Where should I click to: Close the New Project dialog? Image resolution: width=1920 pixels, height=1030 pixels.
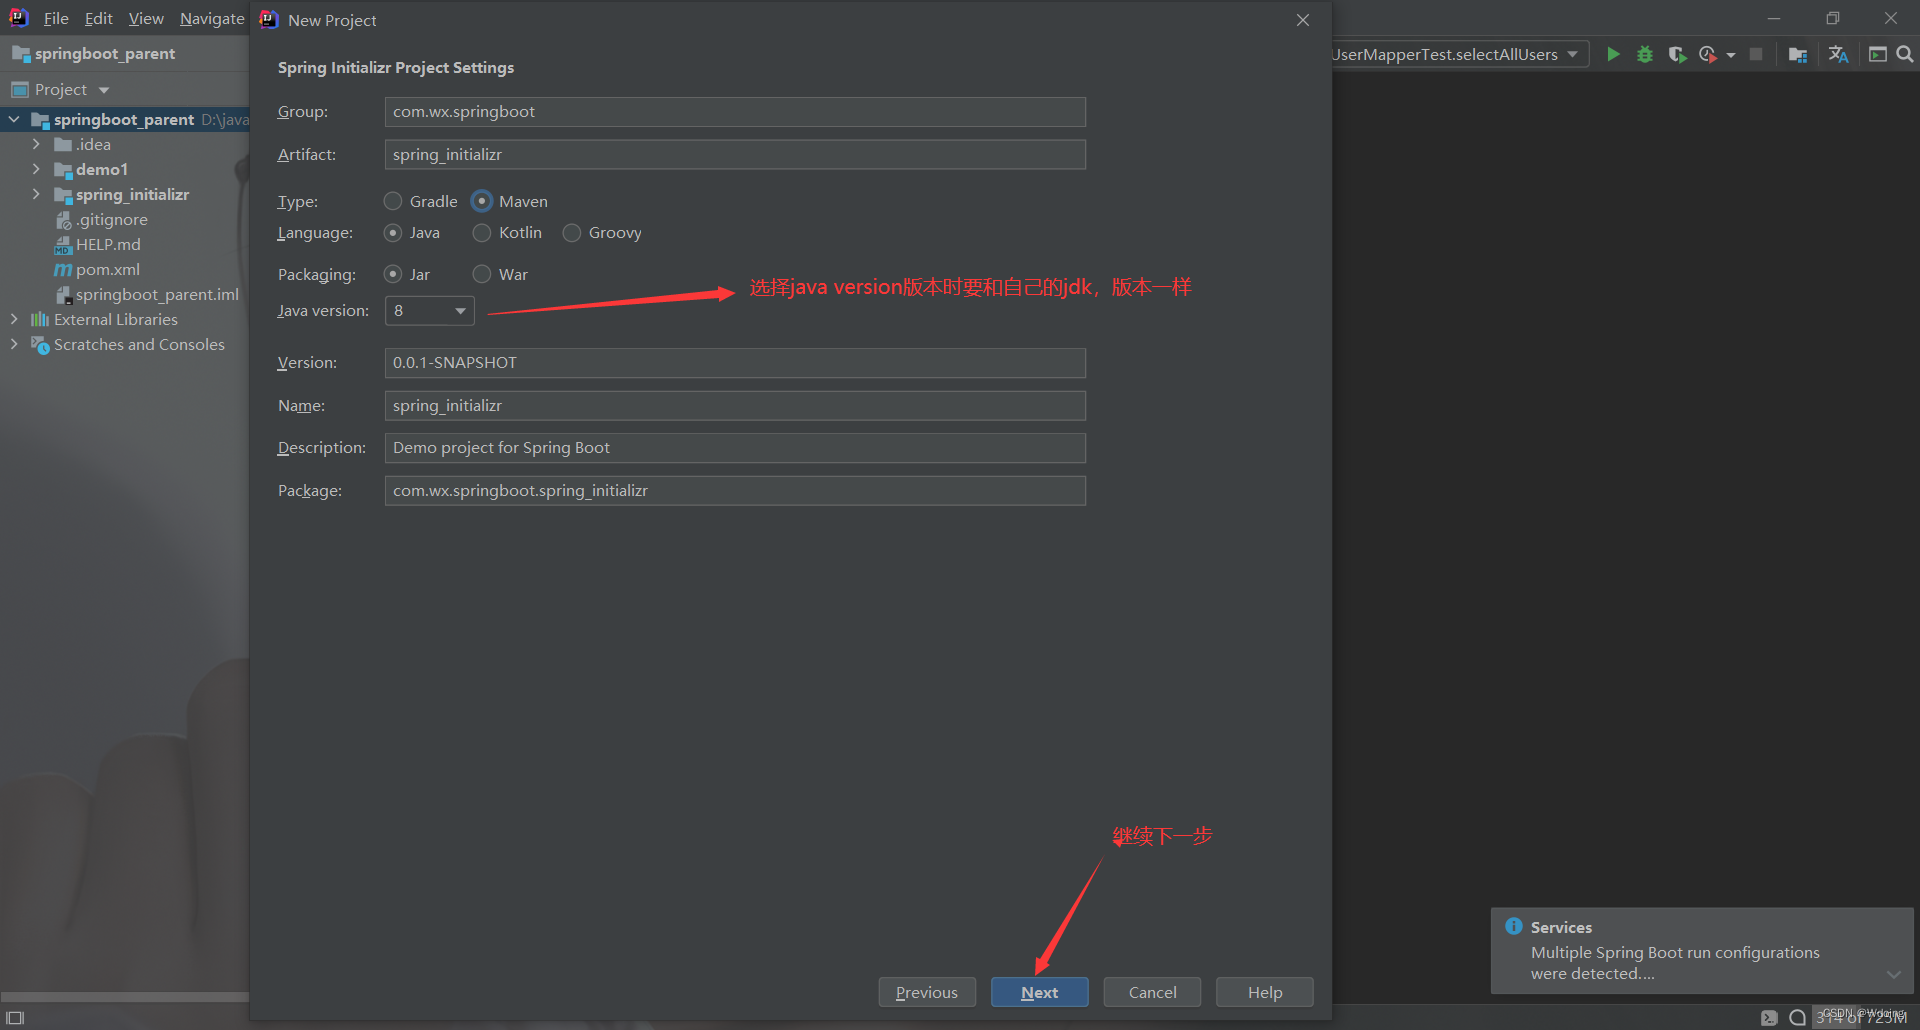1303,20
